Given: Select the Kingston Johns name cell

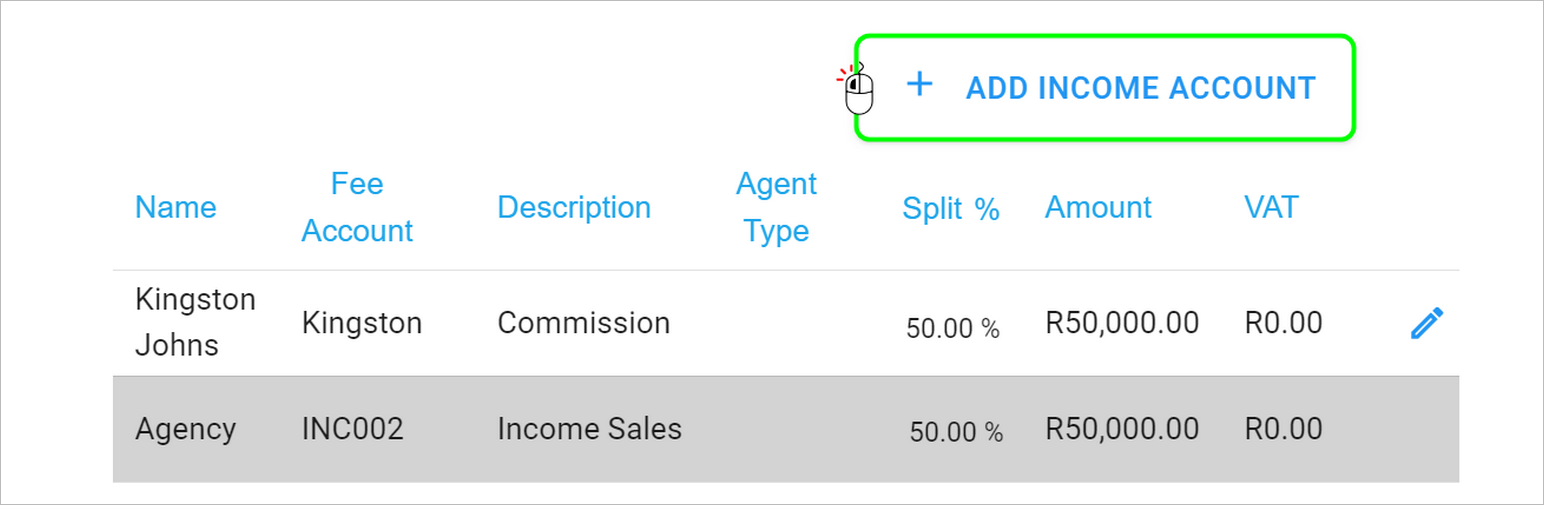Looking at the screenshot, I should point(195,322).
